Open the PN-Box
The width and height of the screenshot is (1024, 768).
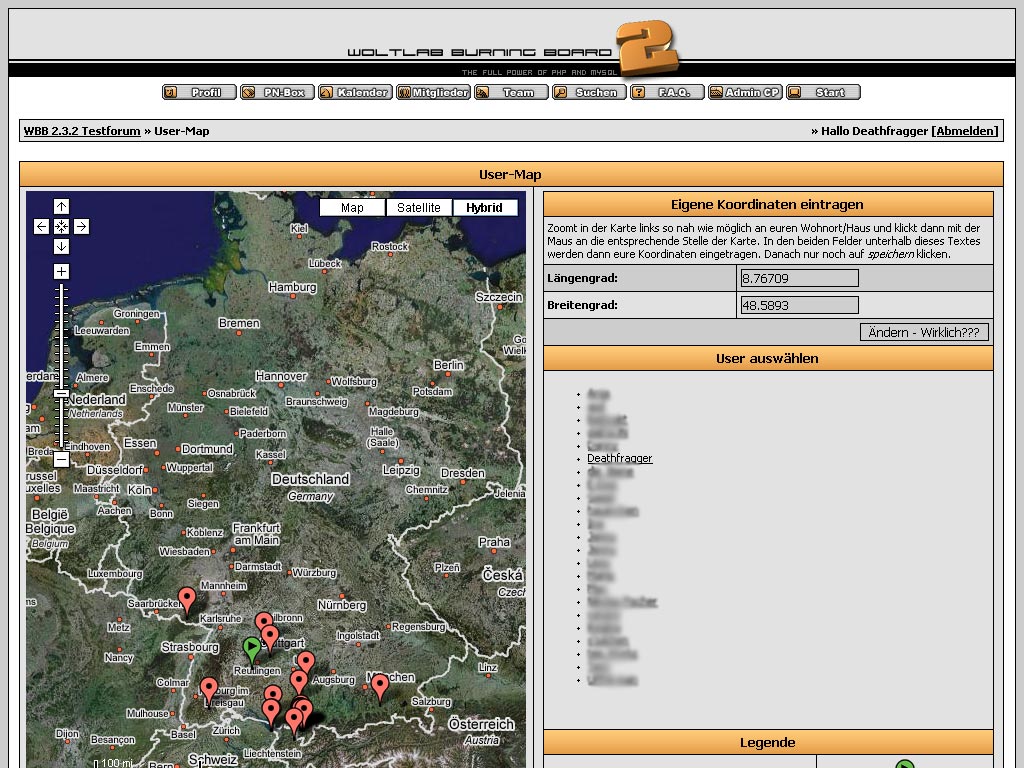point(277,93)
